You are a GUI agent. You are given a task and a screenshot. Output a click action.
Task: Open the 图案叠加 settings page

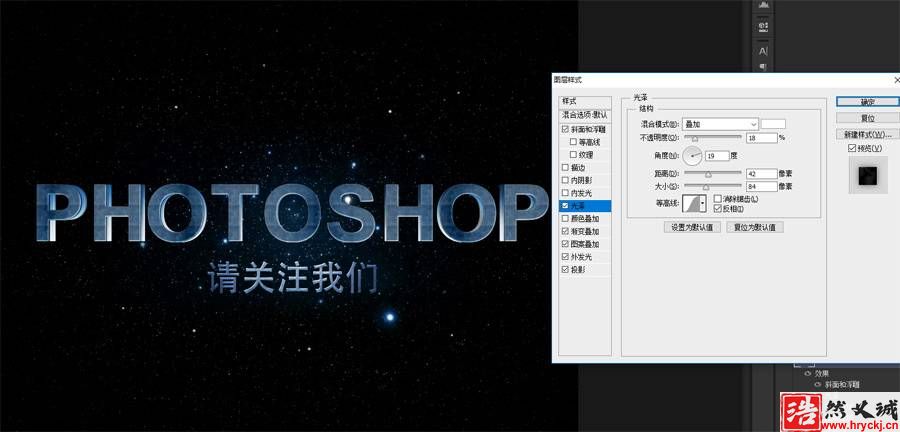click(584, 244)
